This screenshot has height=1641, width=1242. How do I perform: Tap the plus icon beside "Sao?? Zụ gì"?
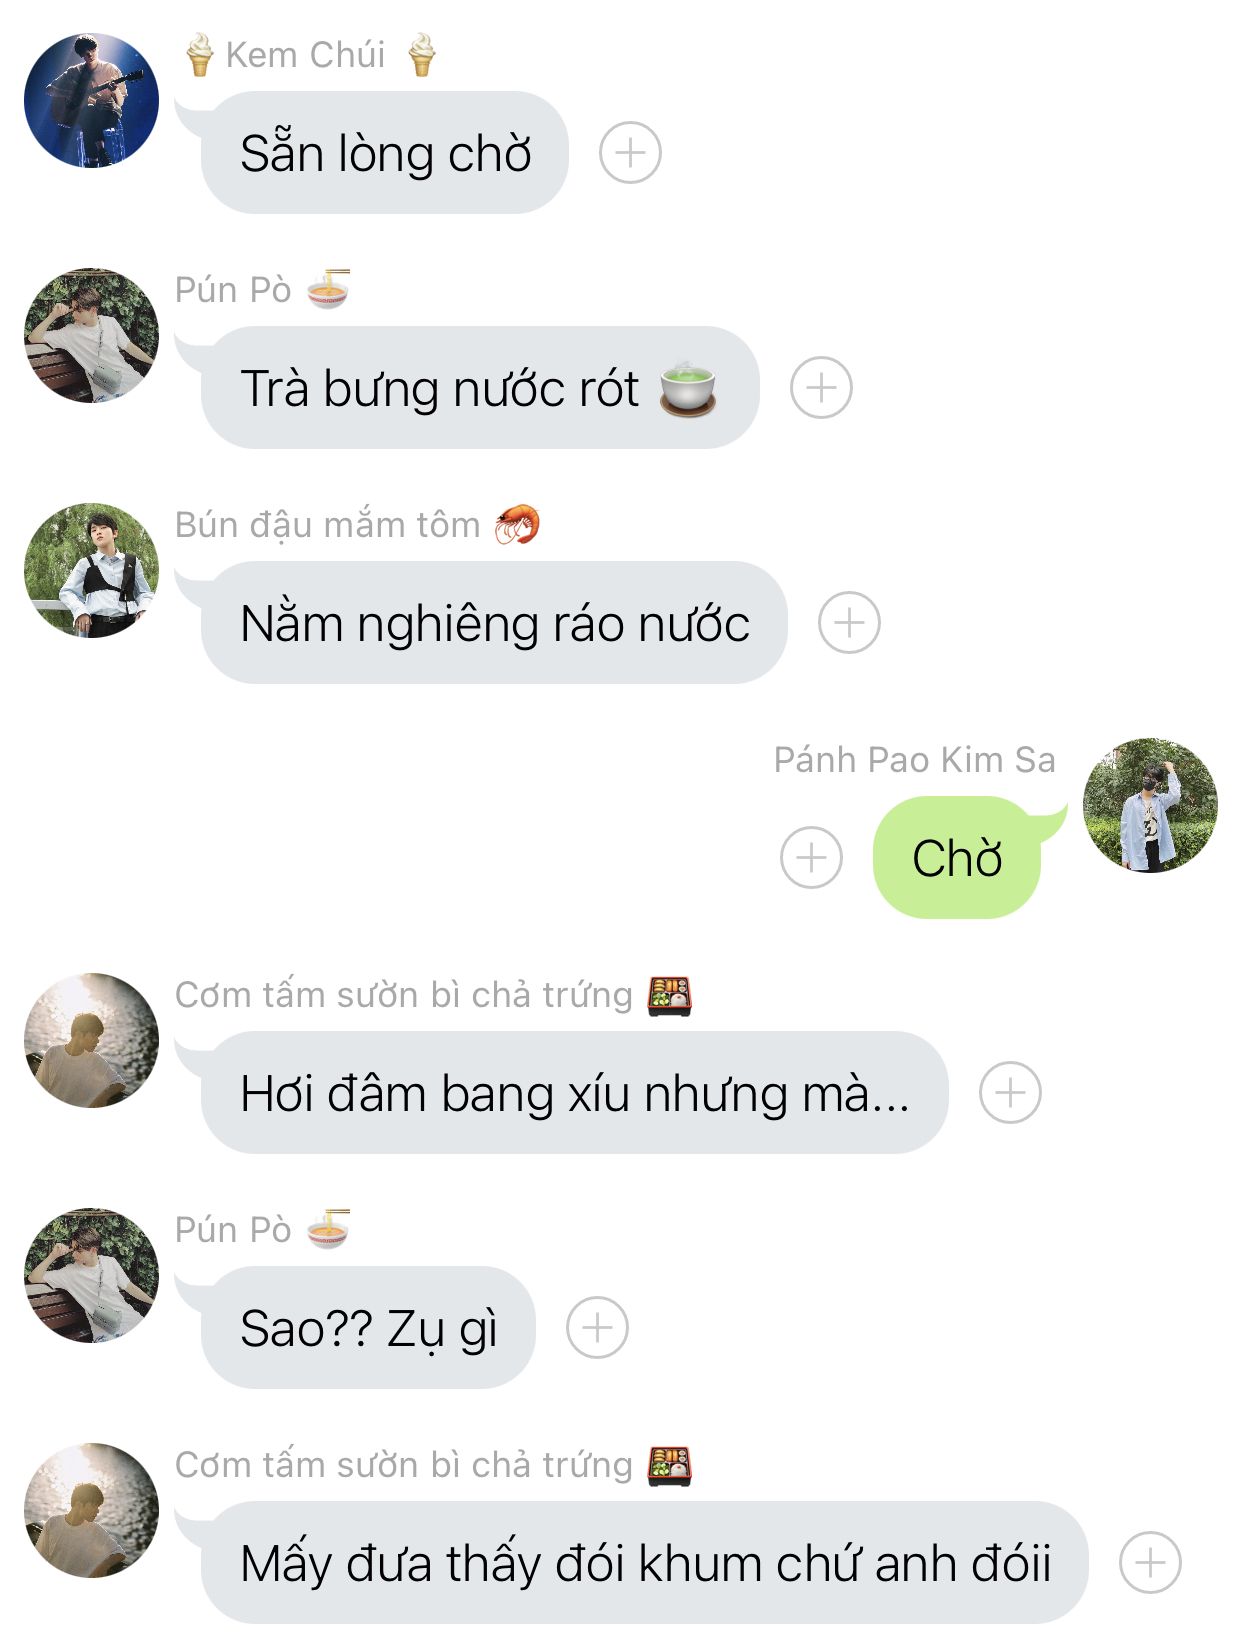point(597,1328)
